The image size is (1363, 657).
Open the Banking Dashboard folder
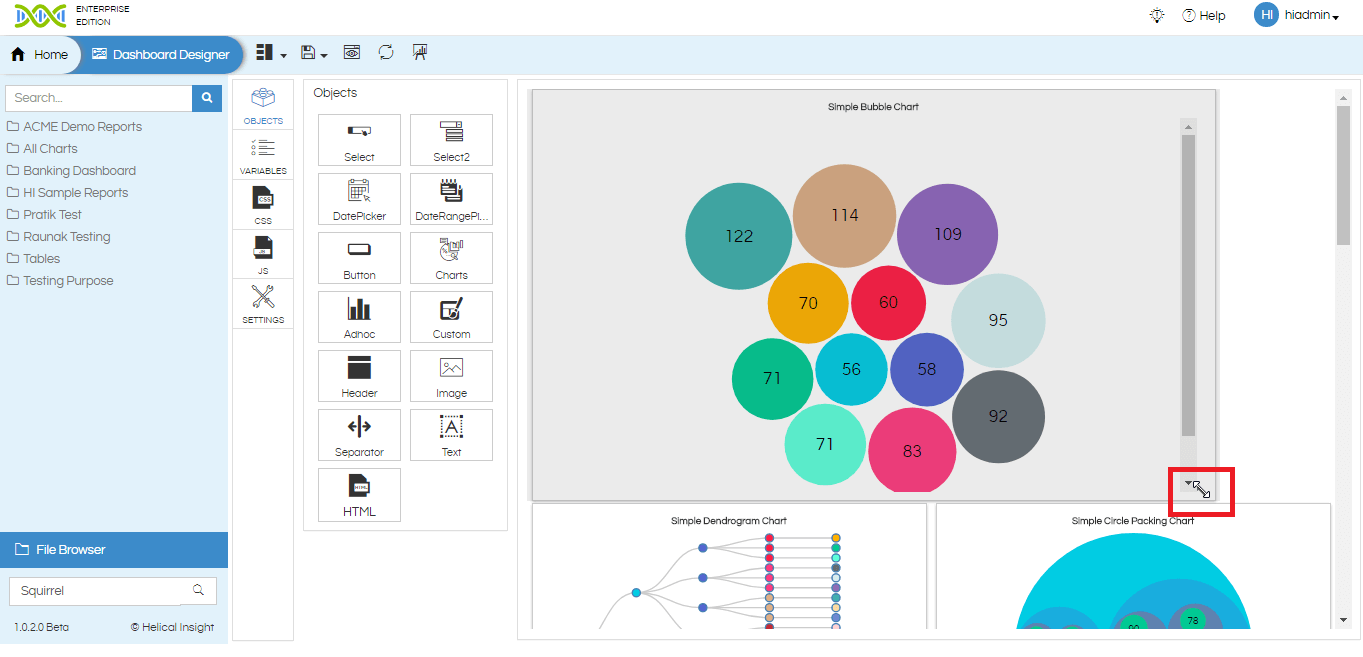[72, 171]
